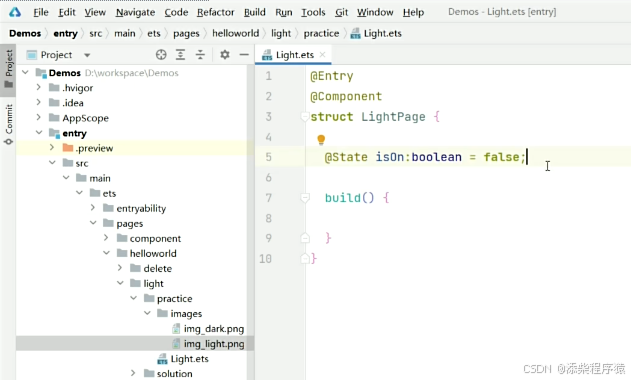
Task: Collapse the entry module folder
Action: tap(39, 132)
